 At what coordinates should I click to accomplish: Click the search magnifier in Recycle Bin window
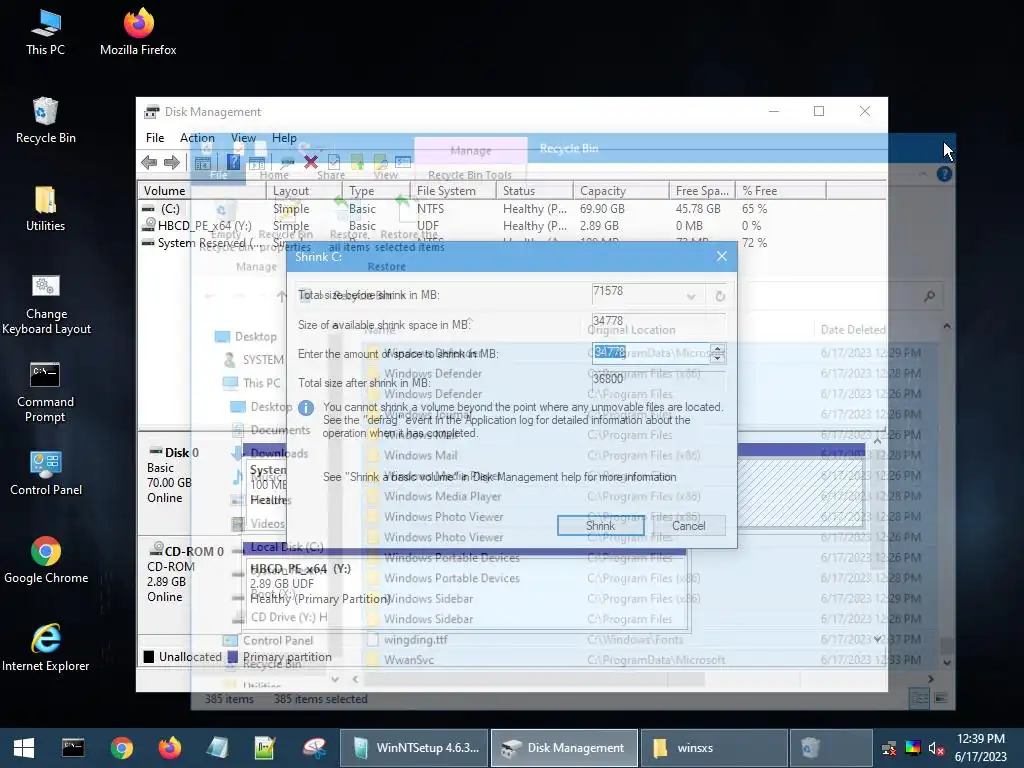[929, 296]
